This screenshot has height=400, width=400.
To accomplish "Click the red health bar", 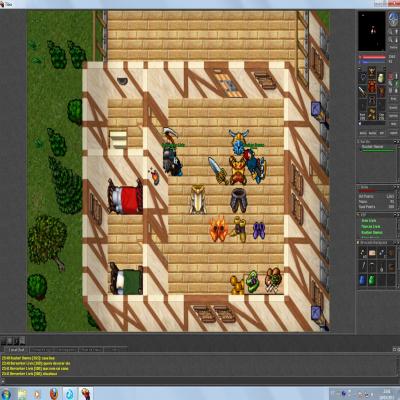I will point(374,57).
